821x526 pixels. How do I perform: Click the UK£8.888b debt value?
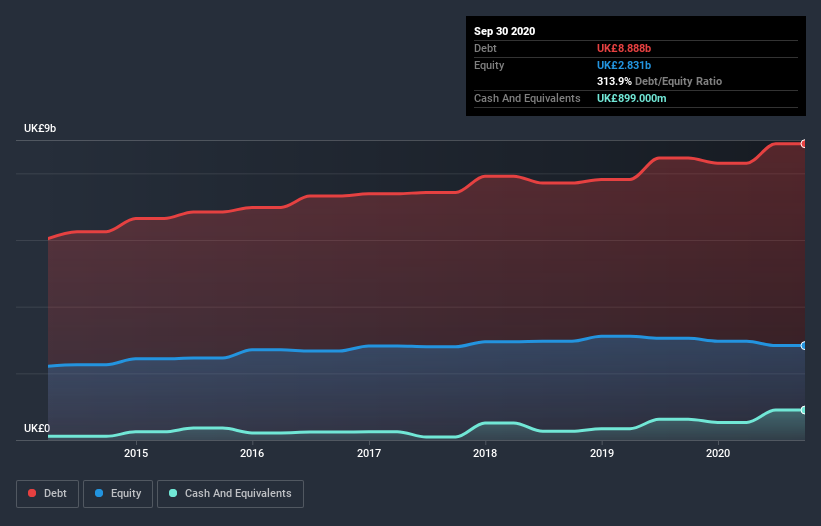[x=624, y=48]
